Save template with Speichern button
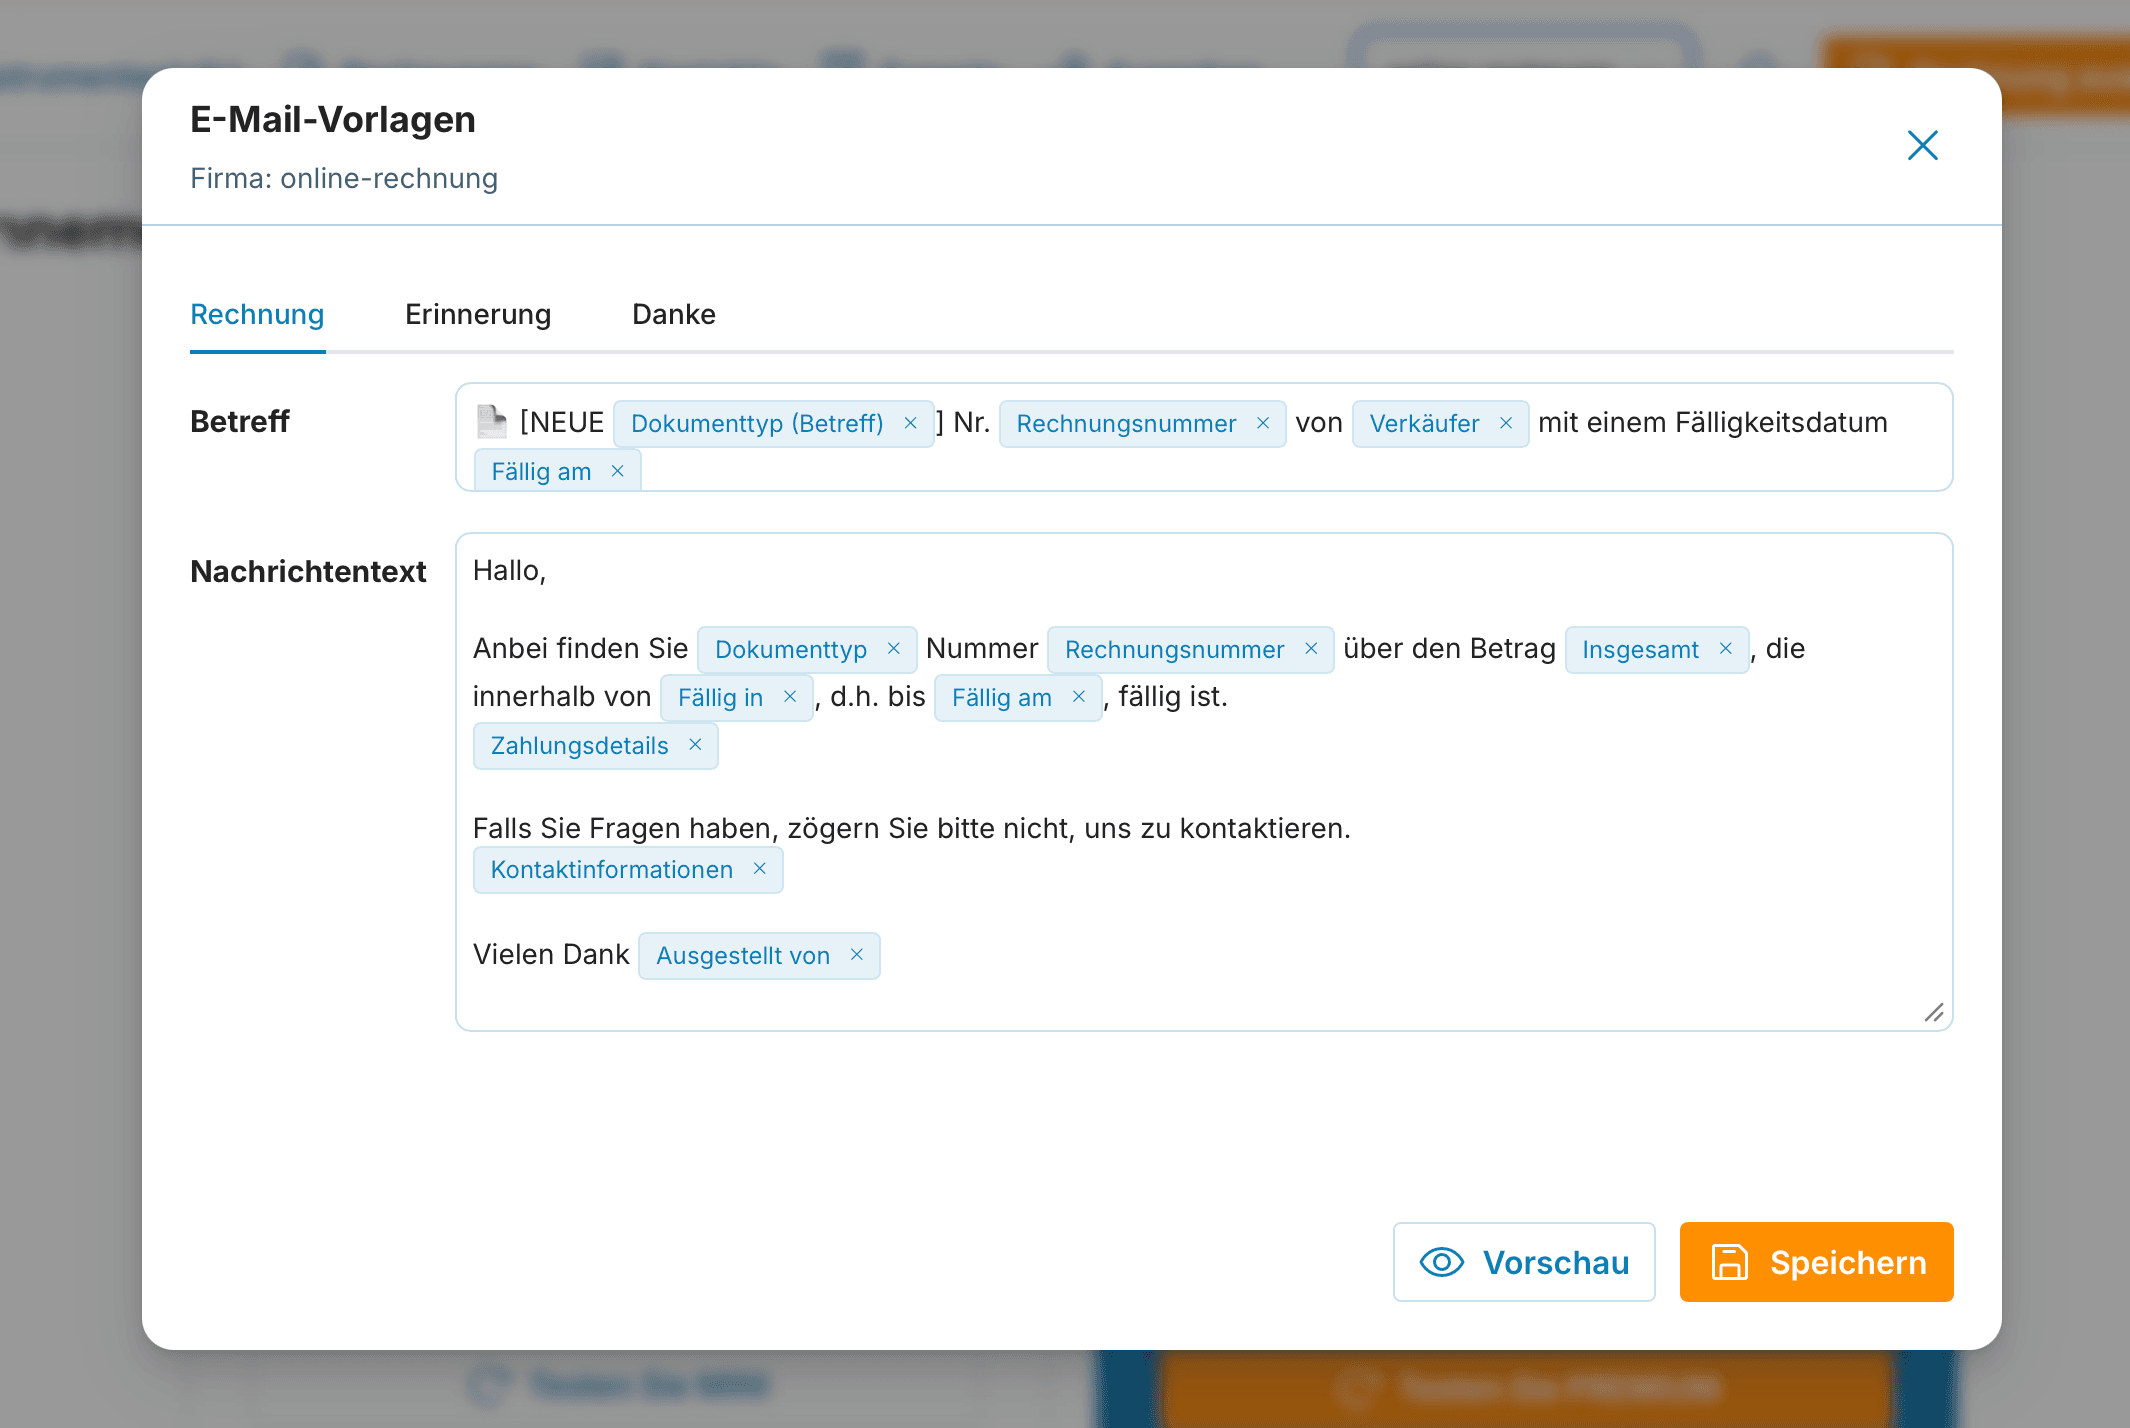This screenshot has height=1428, width=2130. (x=1816, y=1262)
